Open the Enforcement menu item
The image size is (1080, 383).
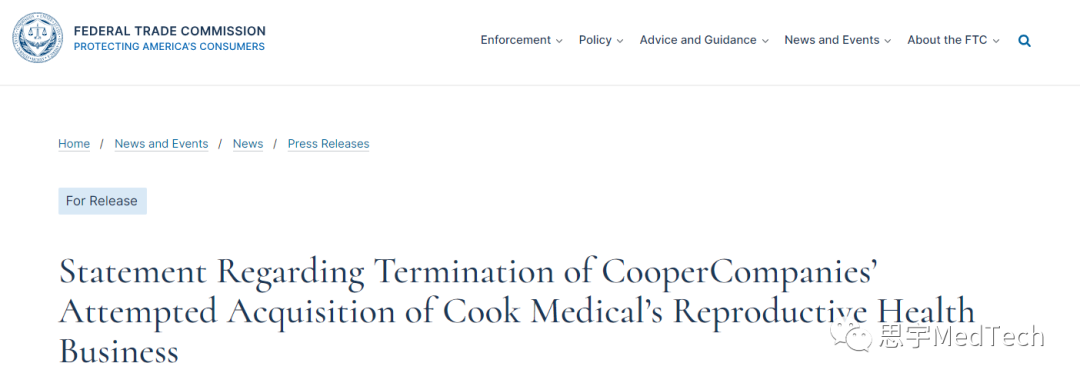(x=516, y=40)
